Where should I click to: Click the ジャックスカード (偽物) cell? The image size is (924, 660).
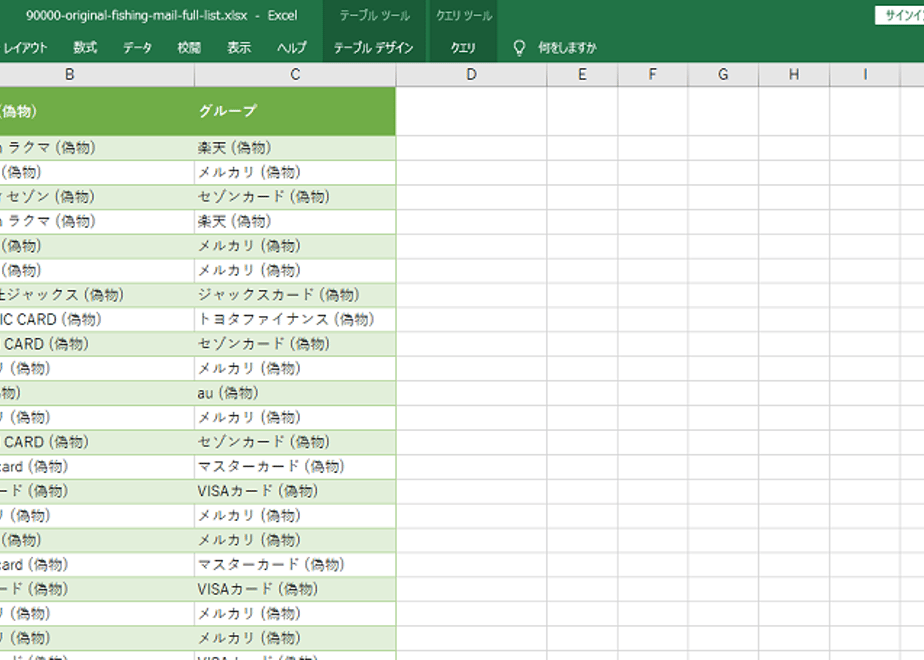[x=295, y=295]
